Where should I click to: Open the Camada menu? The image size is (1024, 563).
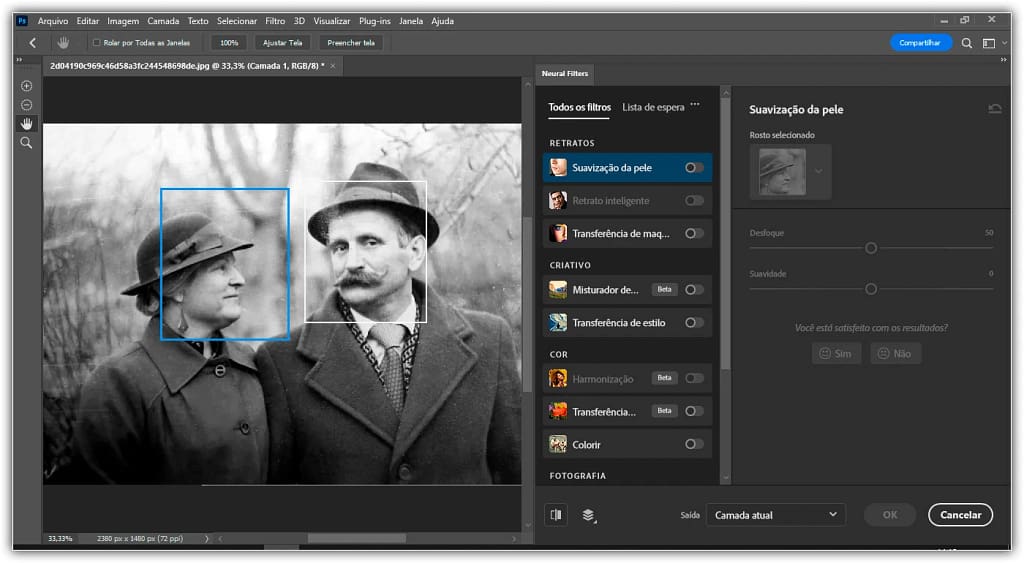click(163, 21)
